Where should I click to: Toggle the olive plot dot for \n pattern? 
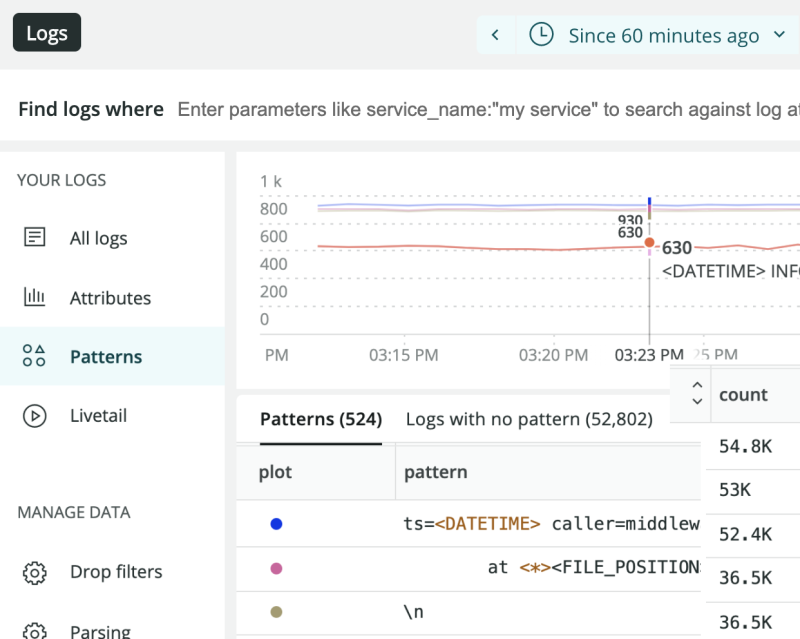coord(276,611)
